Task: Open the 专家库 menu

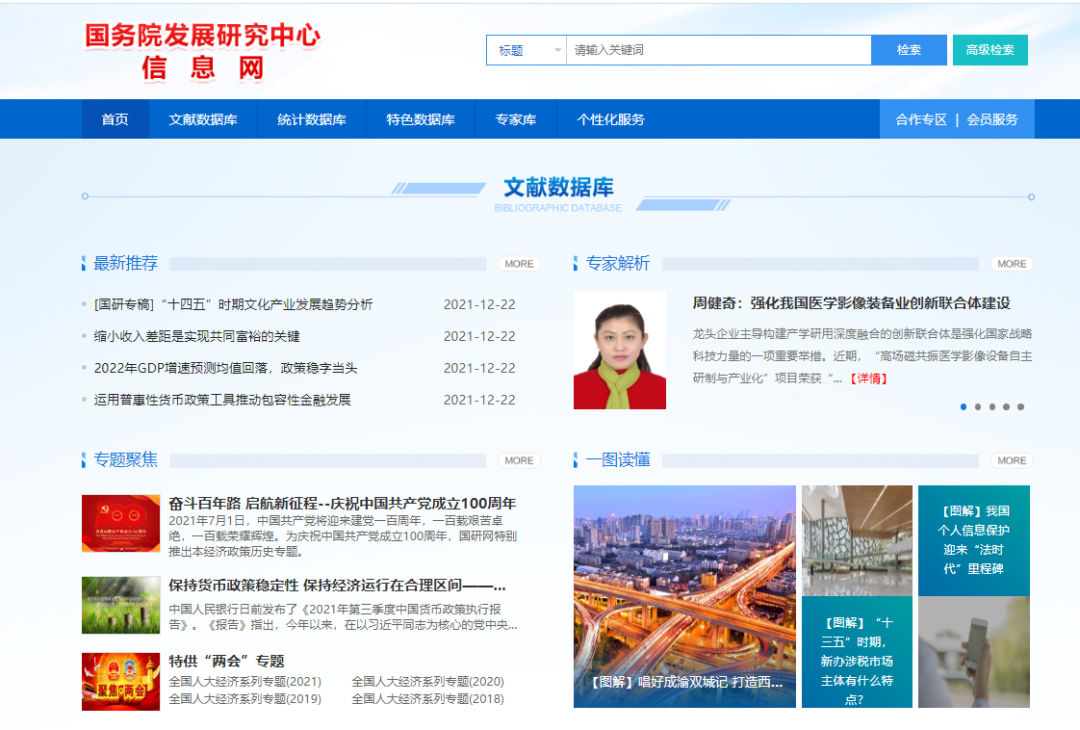Action: 513,118
